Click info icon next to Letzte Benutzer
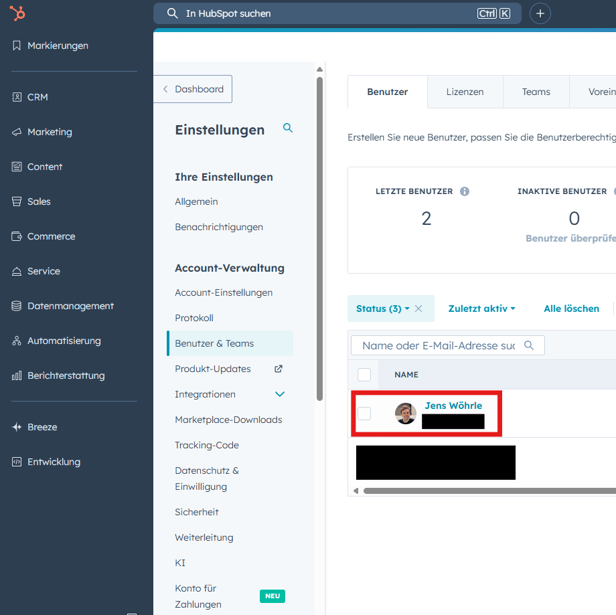Image resolution: width=616 pixels, height=615 pixels. (x=464, y=191)
